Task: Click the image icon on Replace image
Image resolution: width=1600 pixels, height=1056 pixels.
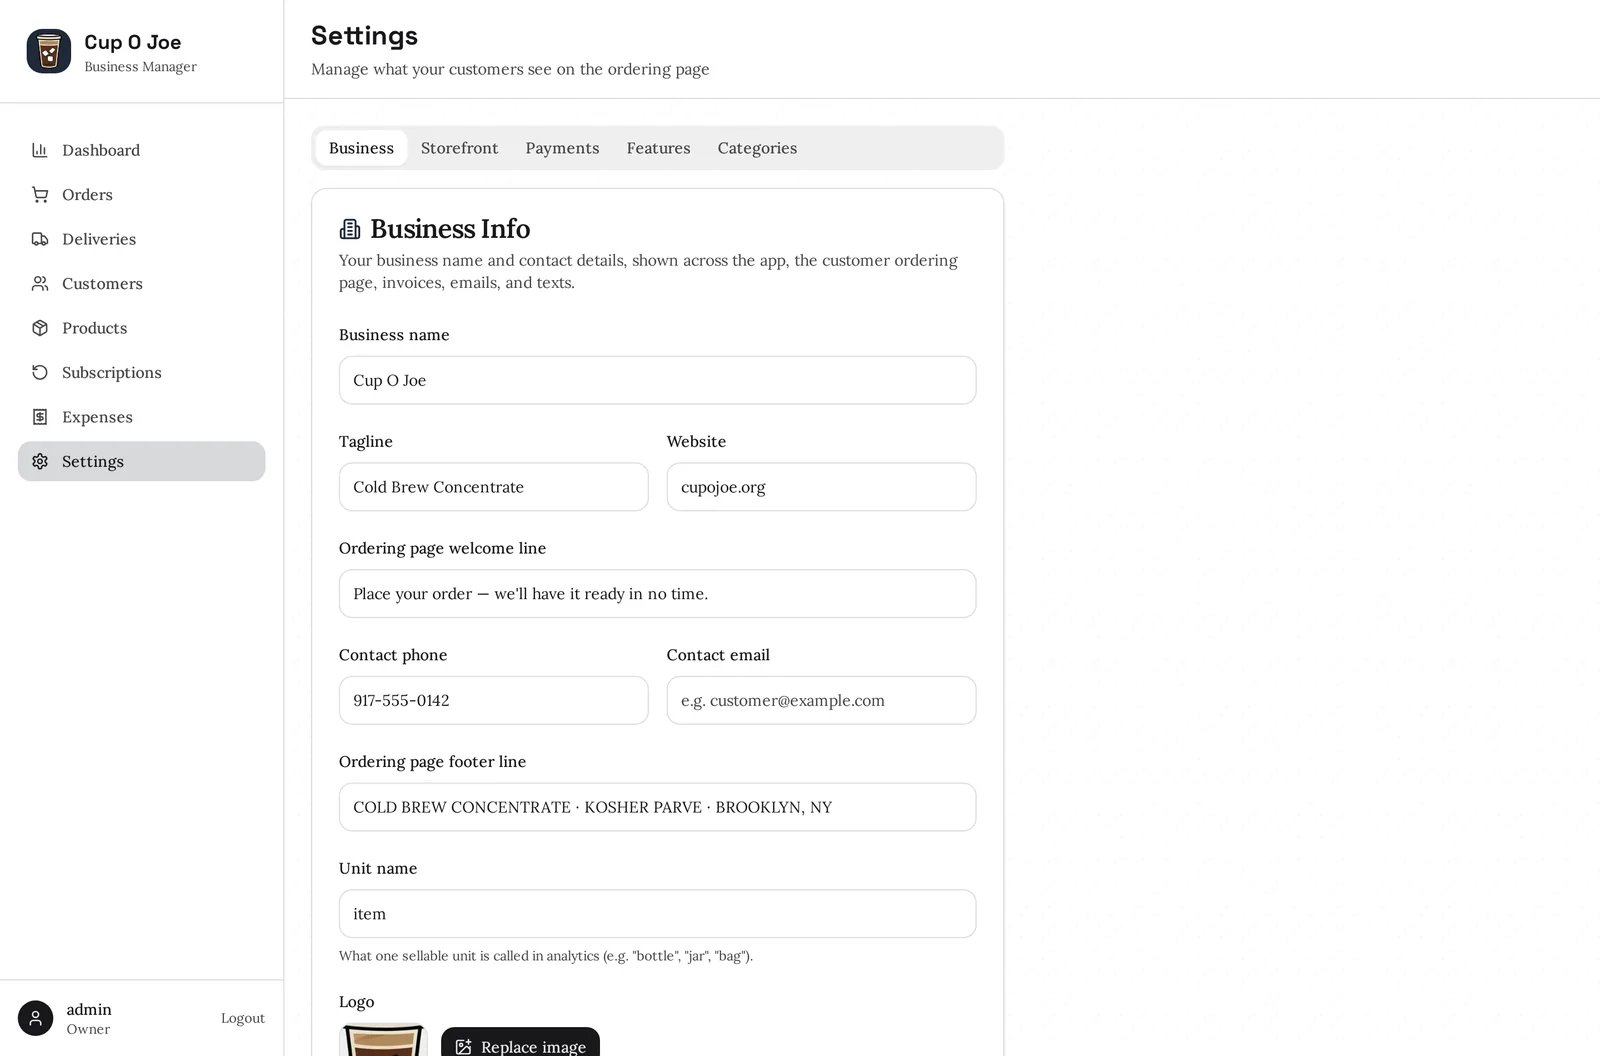Action: click(463, 1047)
